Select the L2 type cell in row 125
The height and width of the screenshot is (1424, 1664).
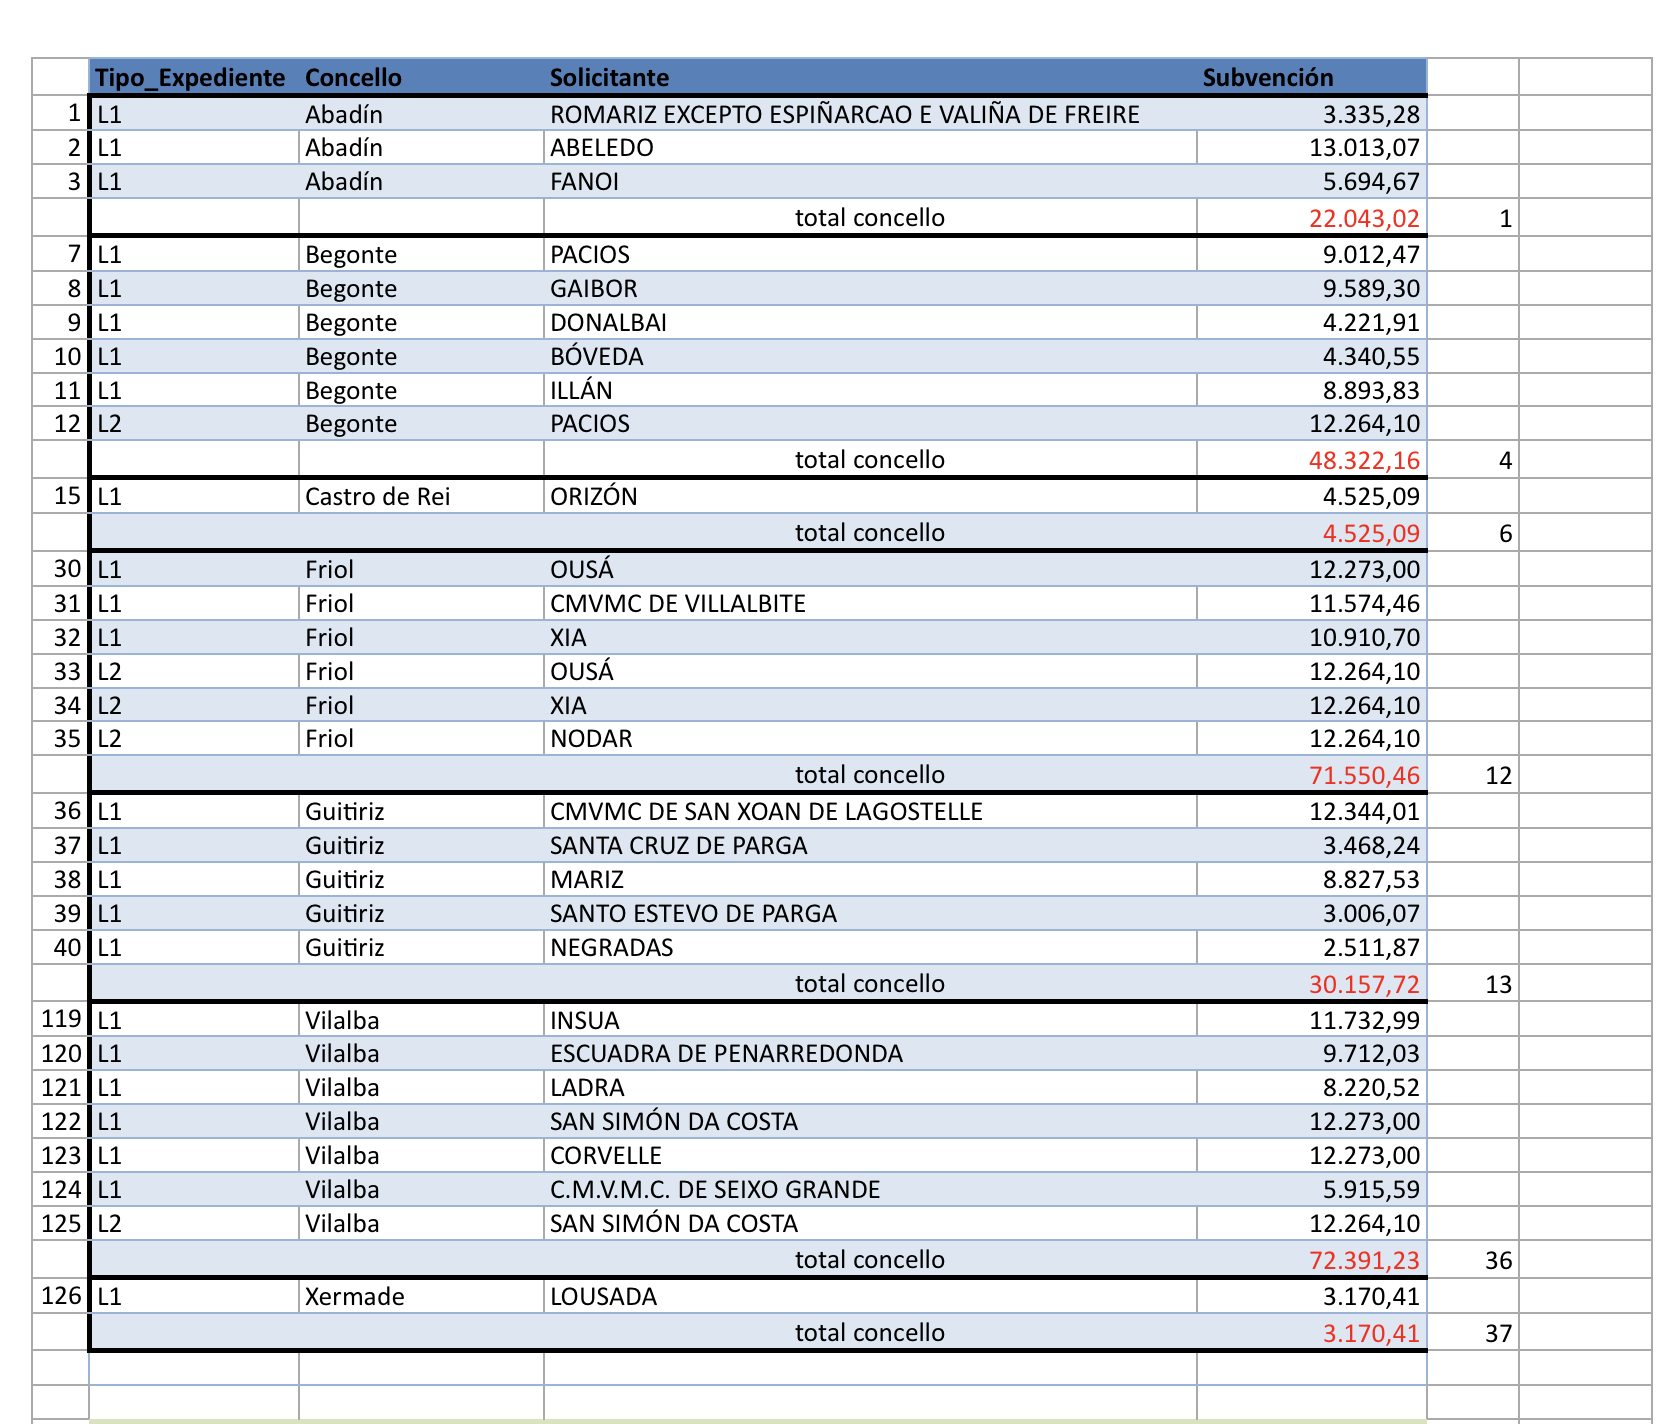(195, 1224)
